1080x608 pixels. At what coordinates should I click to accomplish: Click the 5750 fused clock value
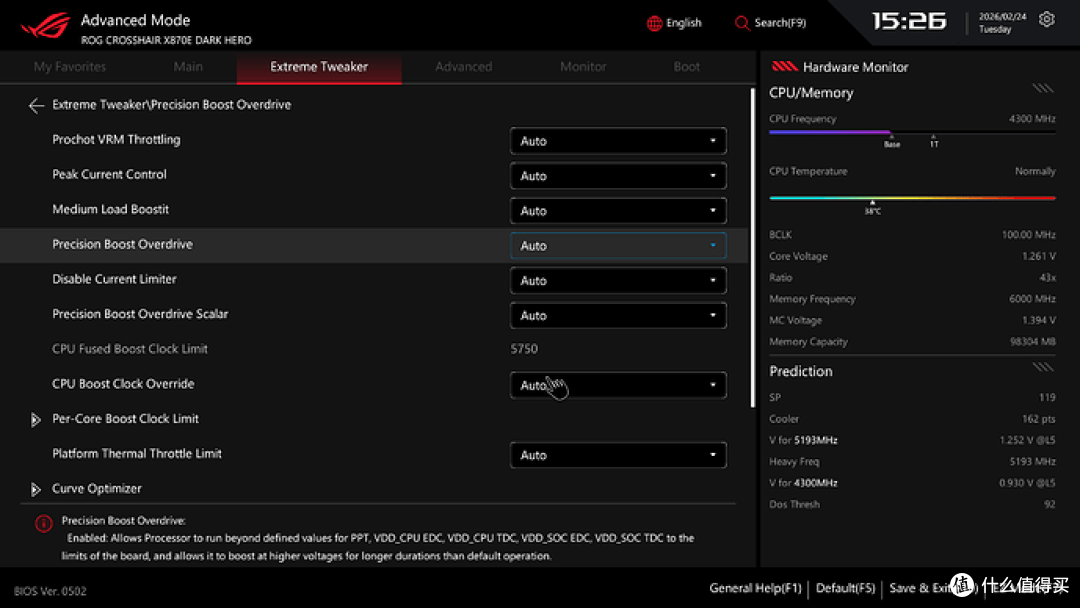(524, 349)
